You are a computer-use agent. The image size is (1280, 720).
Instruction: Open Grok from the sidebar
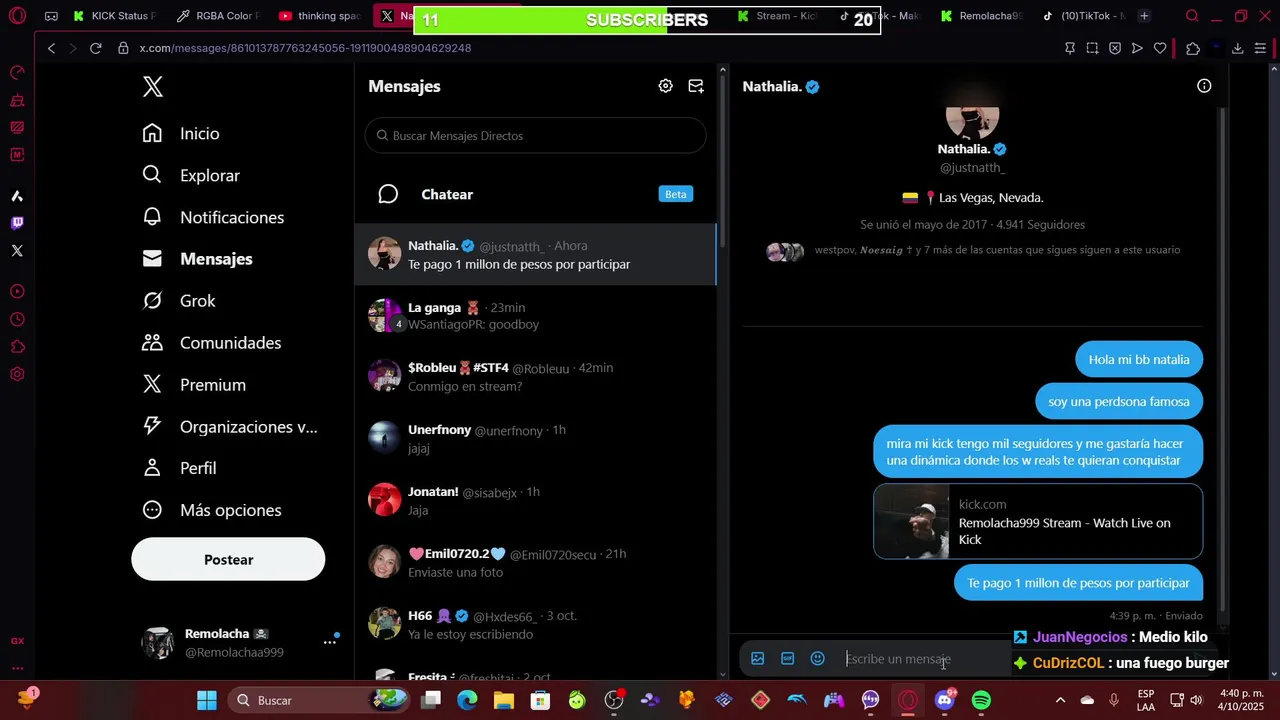(179, 301)
